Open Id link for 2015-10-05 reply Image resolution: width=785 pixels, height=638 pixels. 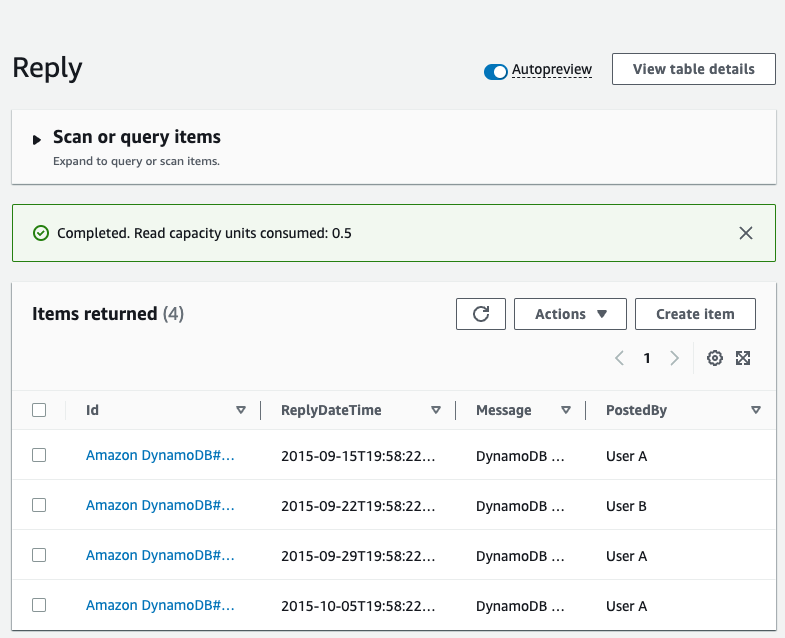pyautogui.click(x=160, y=605)
